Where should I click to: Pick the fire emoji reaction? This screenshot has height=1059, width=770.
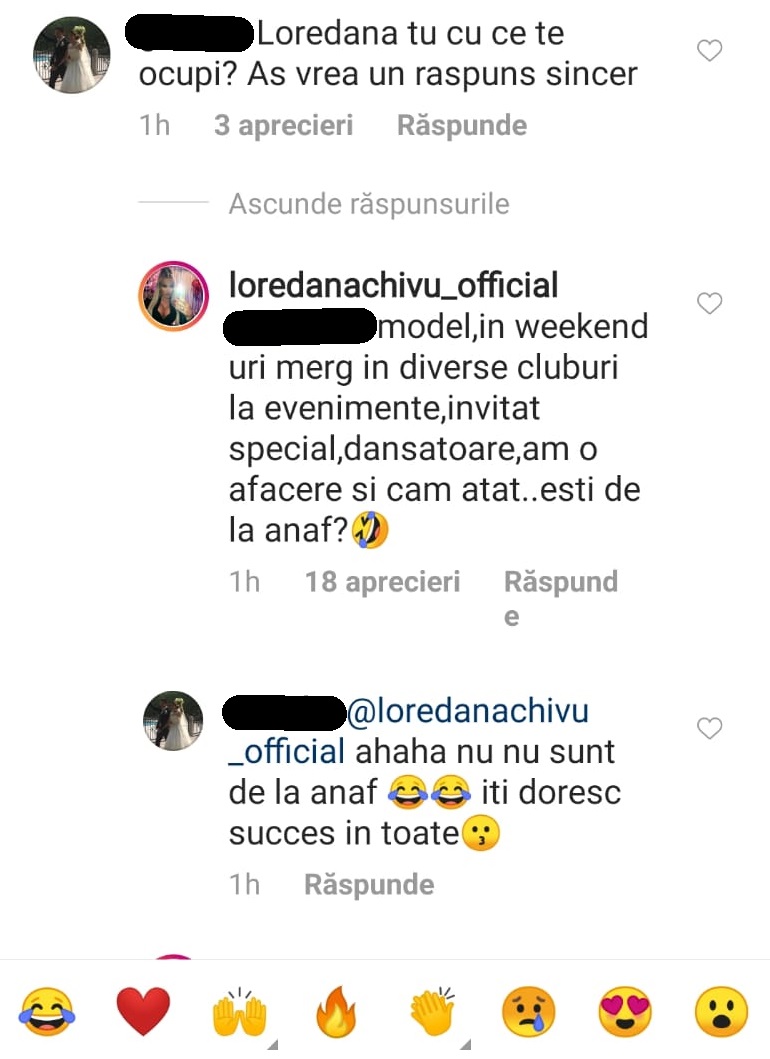(x=335, y=1014)
